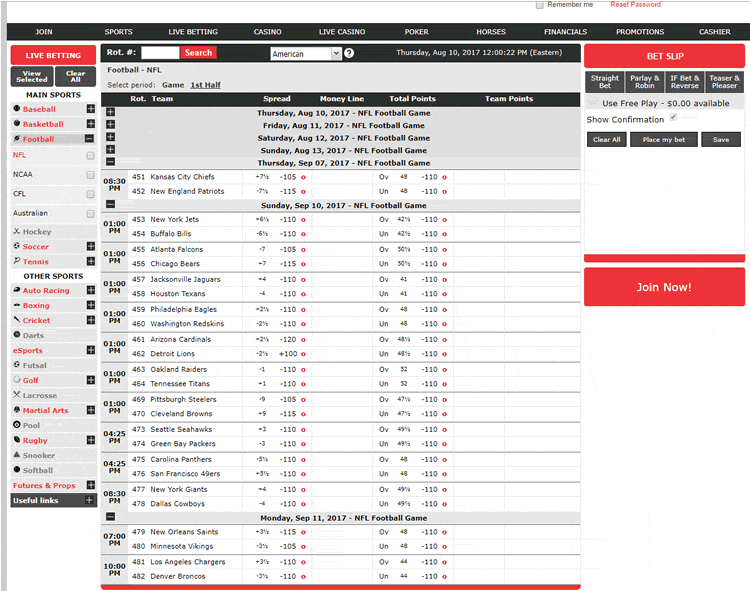Click the Cricket bat icon
This screenshot has height=591, width=750.
pos(17,319)
